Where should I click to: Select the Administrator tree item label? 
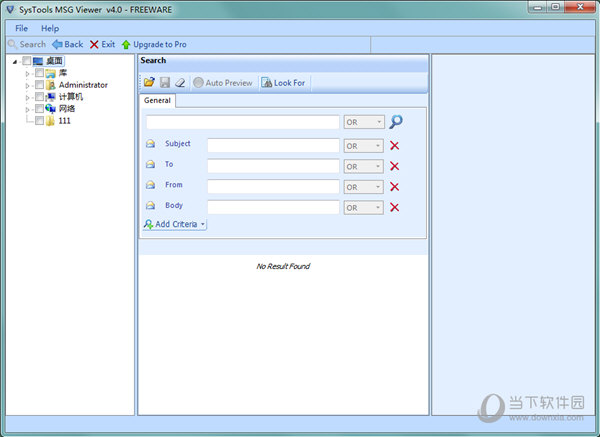tap(83, 85)
